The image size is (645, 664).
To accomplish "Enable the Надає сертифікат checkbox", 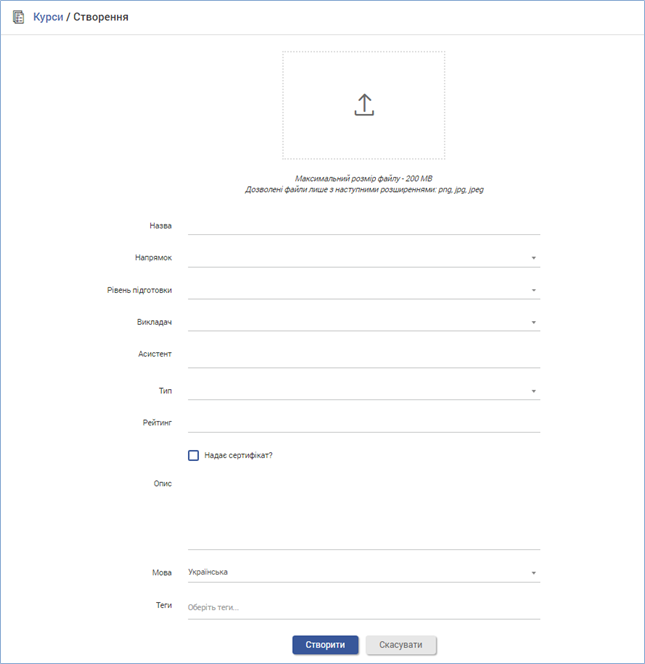I will tap(193, 455).
